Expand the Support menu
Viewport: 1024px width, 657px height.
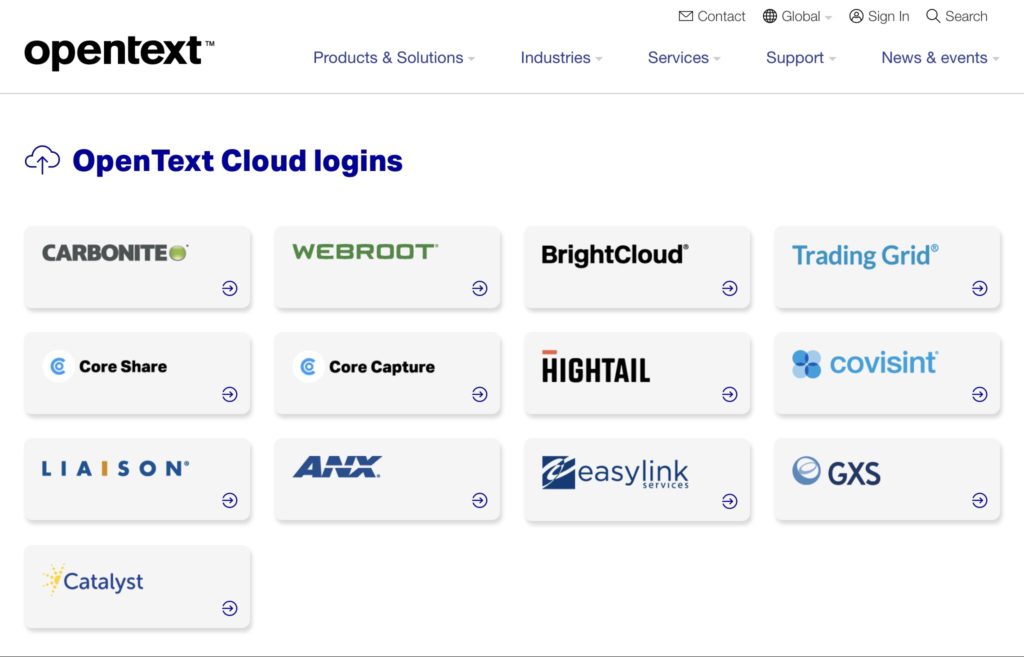(x=801, y=58)
